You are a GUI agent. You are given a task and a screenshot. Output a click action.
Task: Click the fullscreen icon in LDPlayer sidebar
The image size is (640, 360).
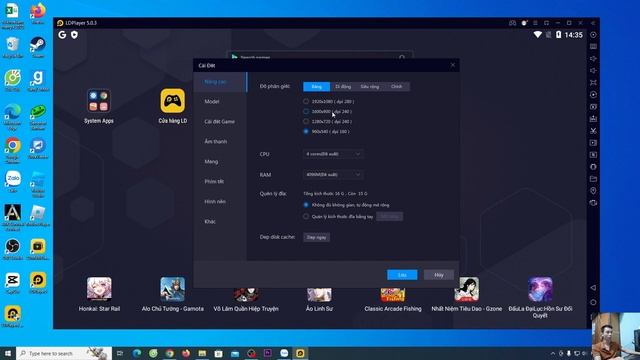tap(593, 82)
